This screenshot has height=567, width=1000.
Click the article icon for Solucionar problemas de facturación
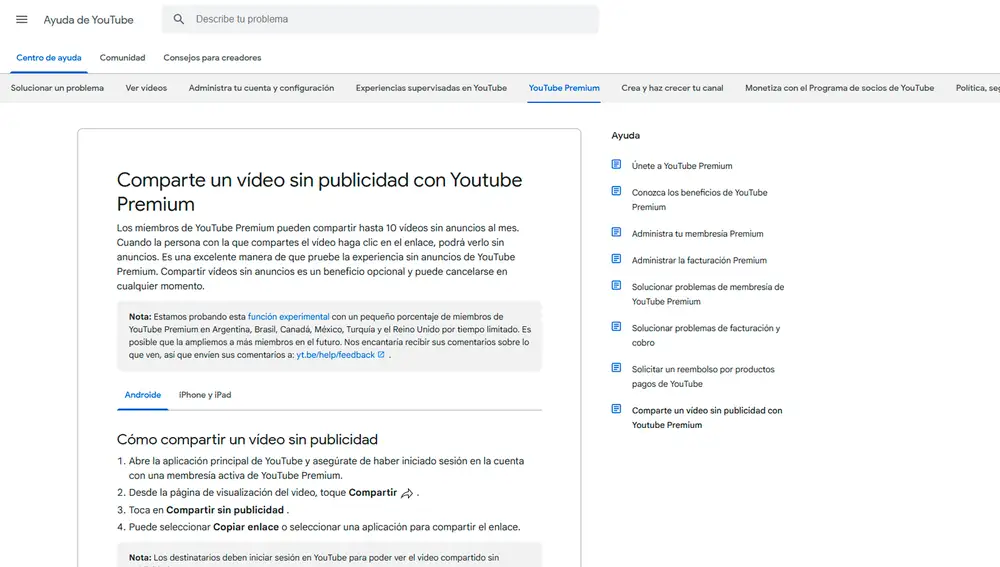point(616,327)
